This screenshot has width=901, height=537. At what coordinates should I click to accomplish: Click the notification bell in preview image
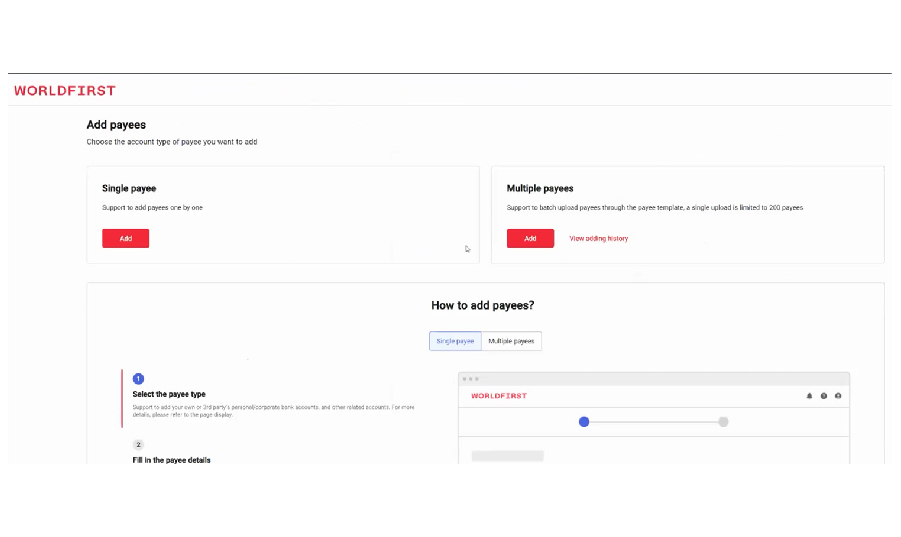809,396
